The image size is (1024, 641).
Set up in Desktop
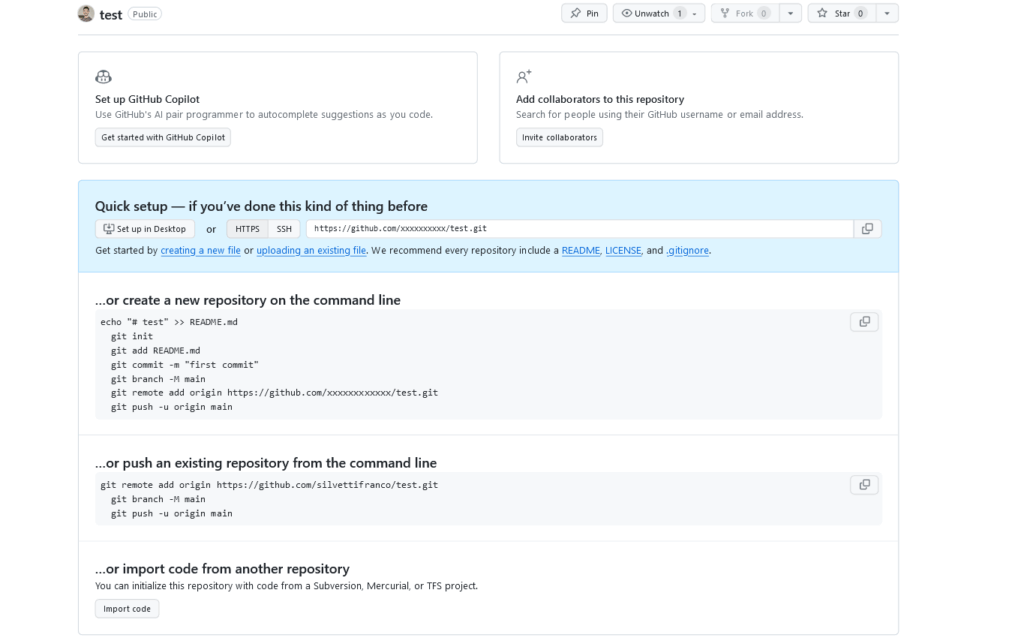(145, 228)
